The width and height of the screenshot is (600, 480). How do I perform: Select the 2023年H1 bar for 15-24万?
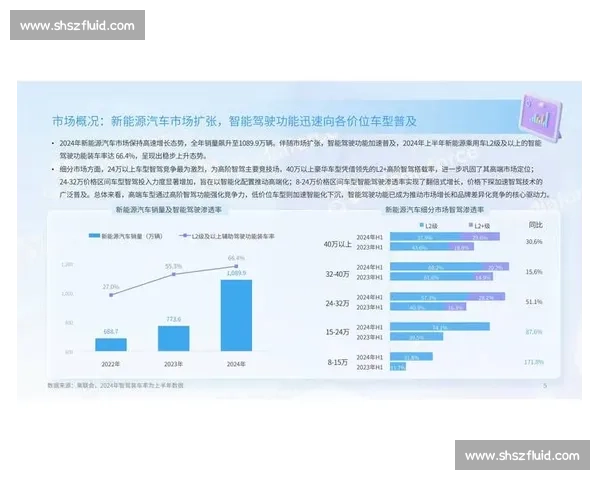click(416, 337)
